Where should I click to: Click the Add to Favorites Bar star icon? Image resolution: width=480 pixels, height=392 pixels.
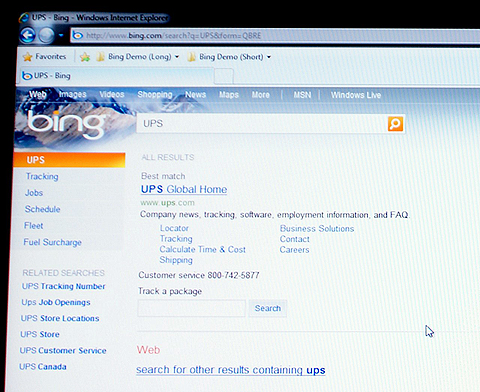pyautogui.click(x=85, y=57)
